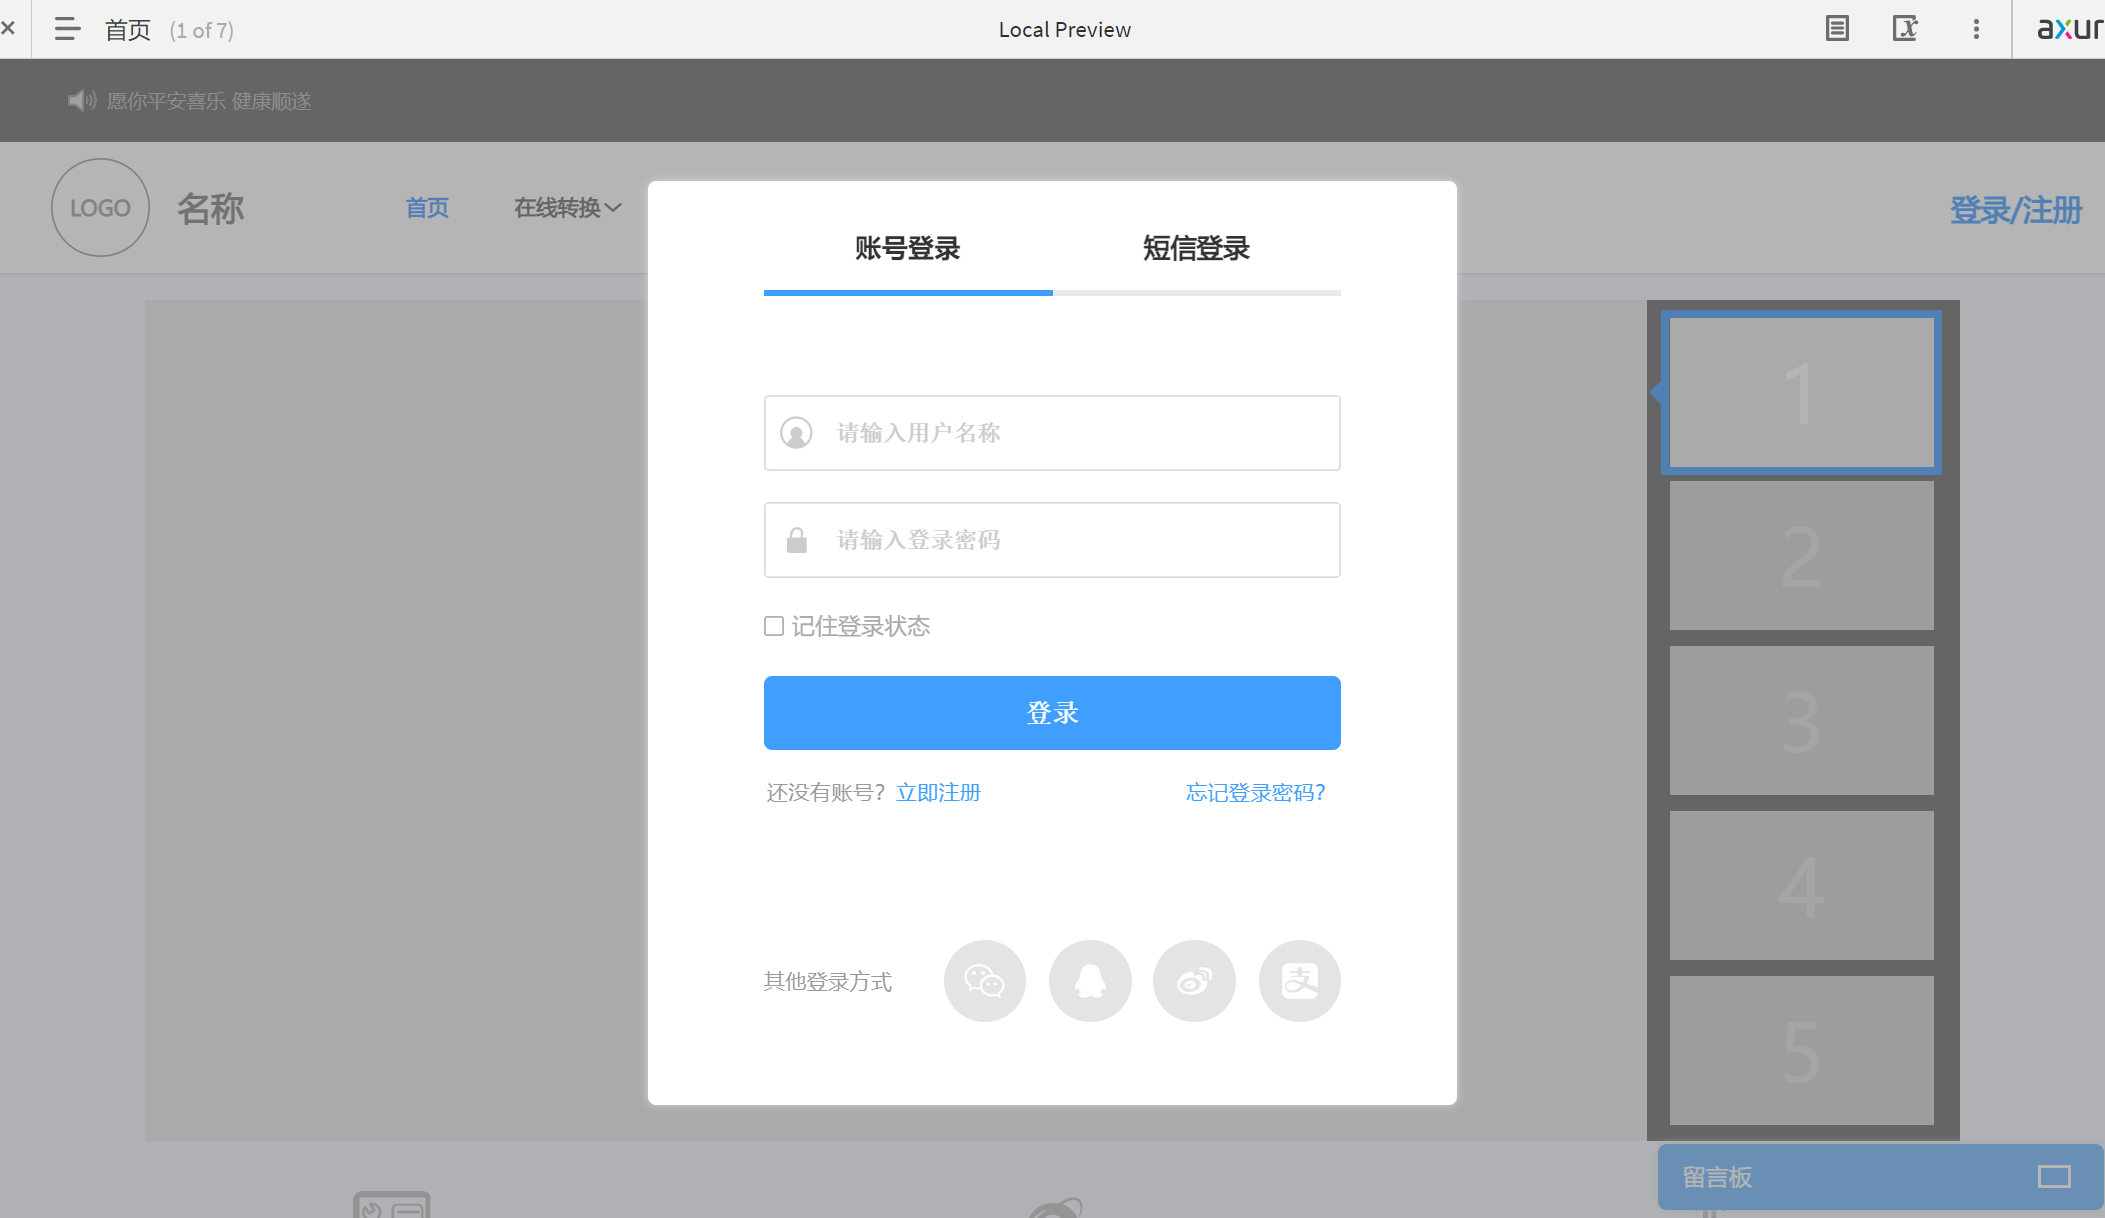Toggle the 记住登录状态 checkbox
Screen dimensions: 2105x1218
(x=774, y=626)
